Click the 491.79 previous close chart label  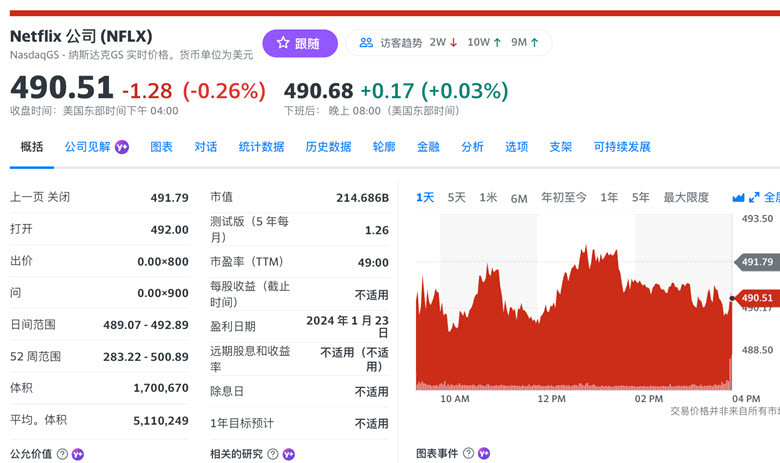[757, 262]
